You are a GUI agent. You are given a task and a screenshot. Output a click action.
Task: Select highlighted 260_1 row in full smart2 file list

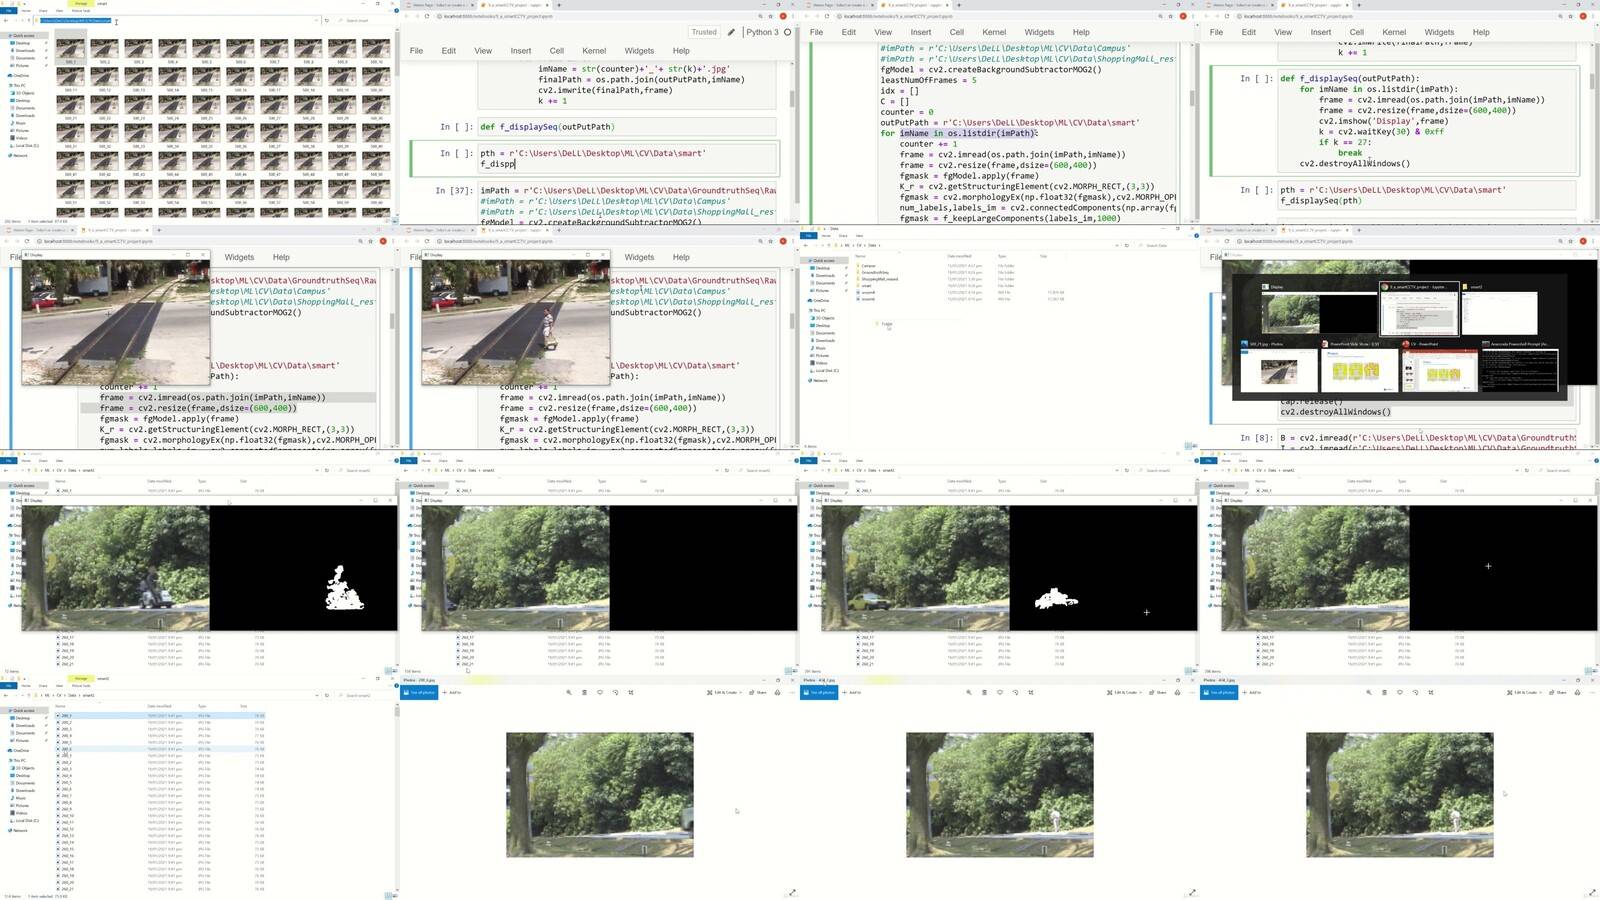(x=160, y=716)
